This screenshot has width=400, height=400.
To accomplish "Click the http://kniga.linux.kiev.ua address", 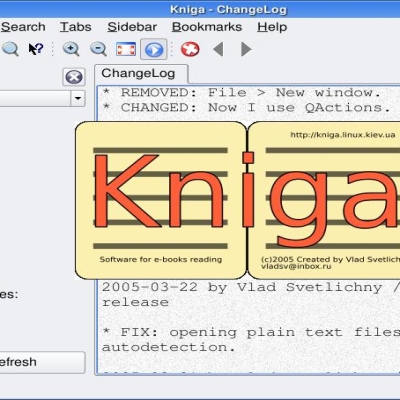I will 343,135.
